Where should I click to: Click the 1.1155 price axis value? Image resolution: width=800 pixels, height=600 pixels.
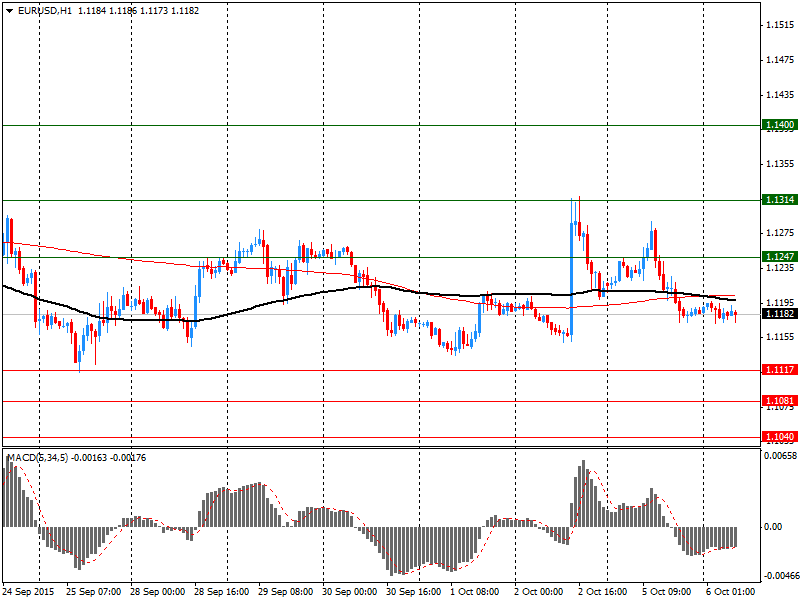[x=781, y=337]
